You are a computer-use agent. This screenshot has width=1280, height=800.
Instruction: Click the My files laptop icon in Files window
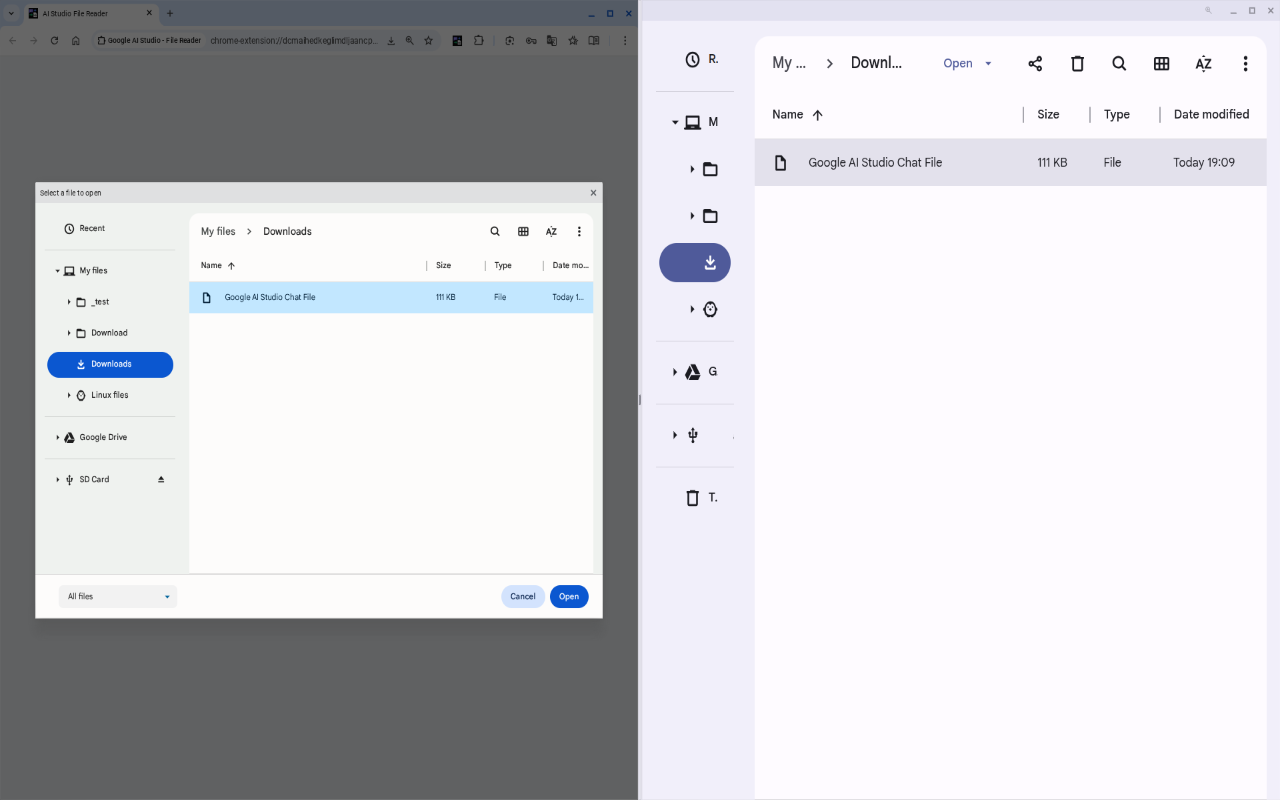click(692, 123)
